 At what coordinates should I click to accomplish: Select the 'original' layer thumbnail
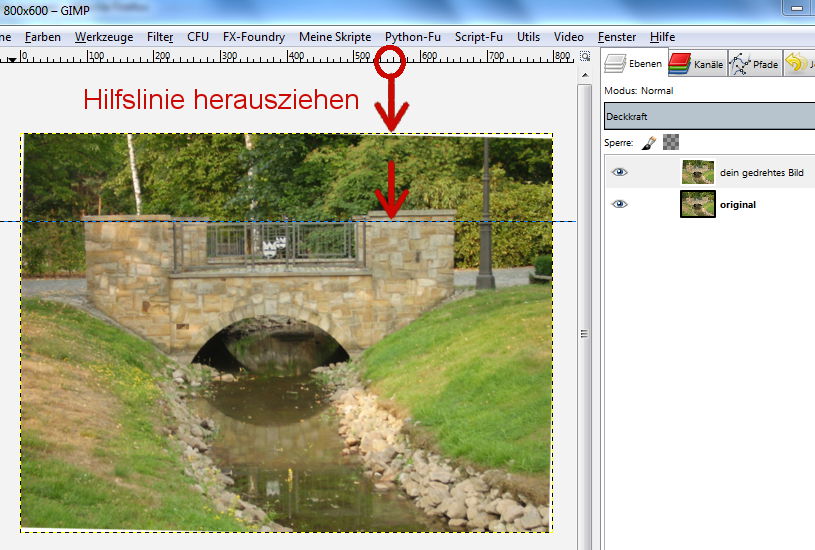tap(697, 204)
